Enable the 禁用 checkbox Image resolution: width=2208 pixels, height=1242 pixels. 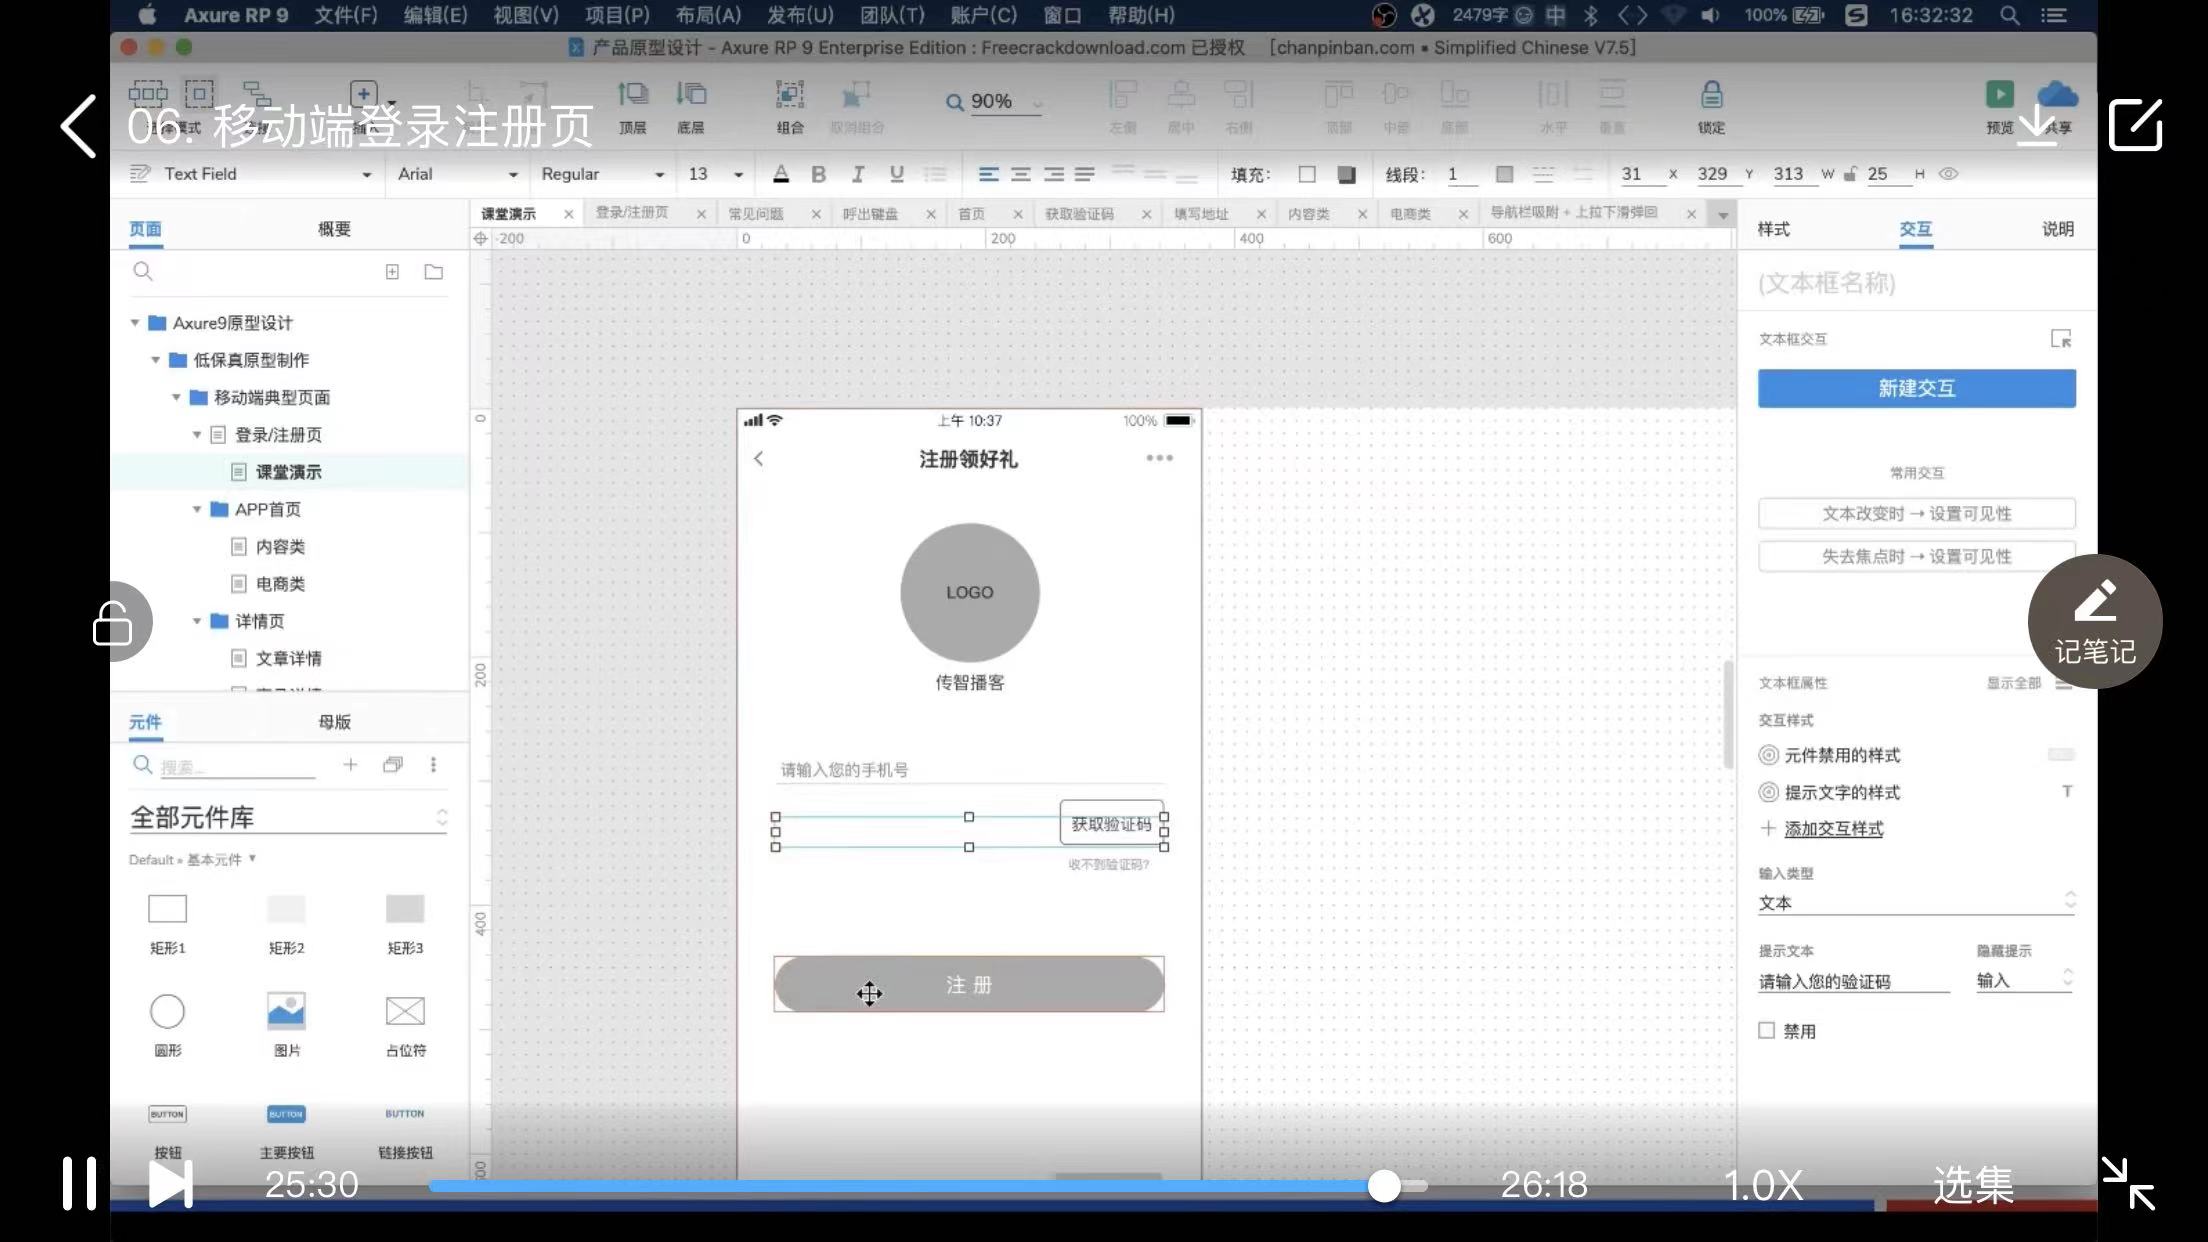[x=1767, y=1031]
